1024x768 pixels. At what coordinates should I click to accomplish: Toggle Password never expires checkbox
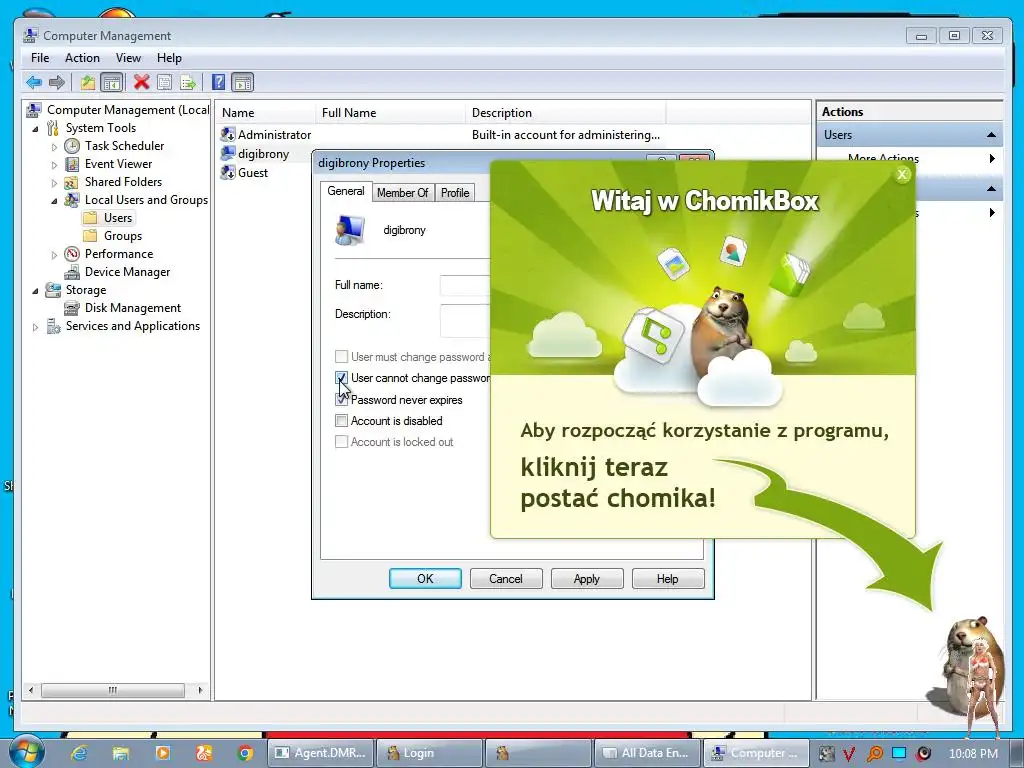341,400
